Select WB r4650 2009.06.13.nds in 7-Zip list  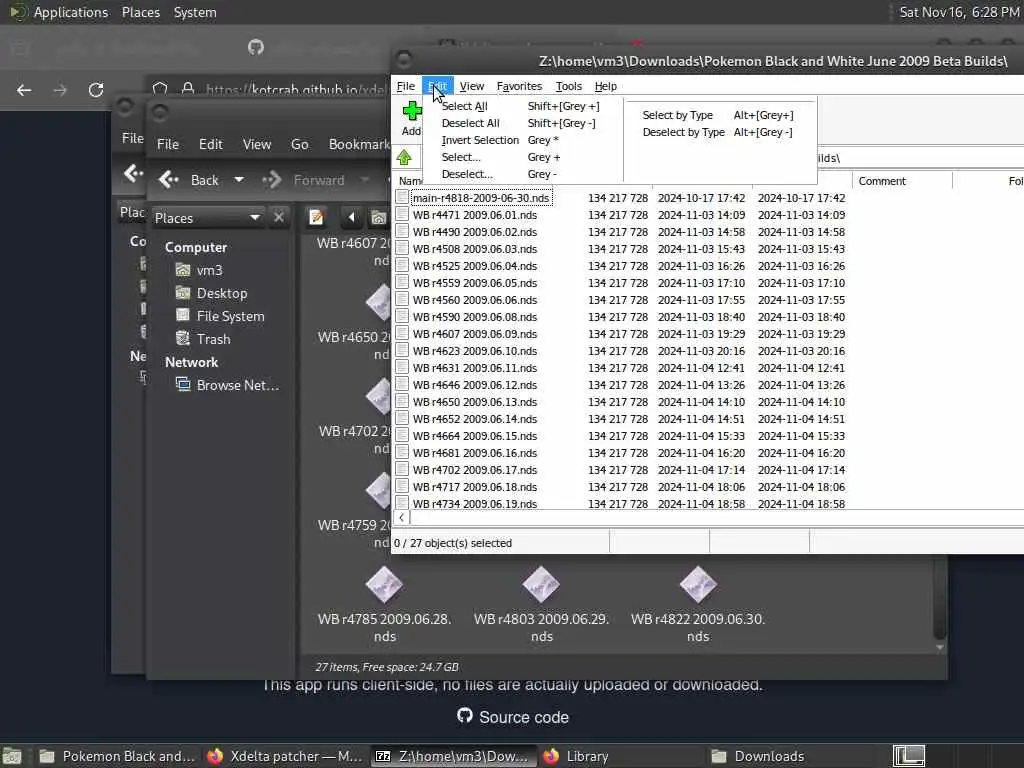pyautogui.click(x=475, y=402)
